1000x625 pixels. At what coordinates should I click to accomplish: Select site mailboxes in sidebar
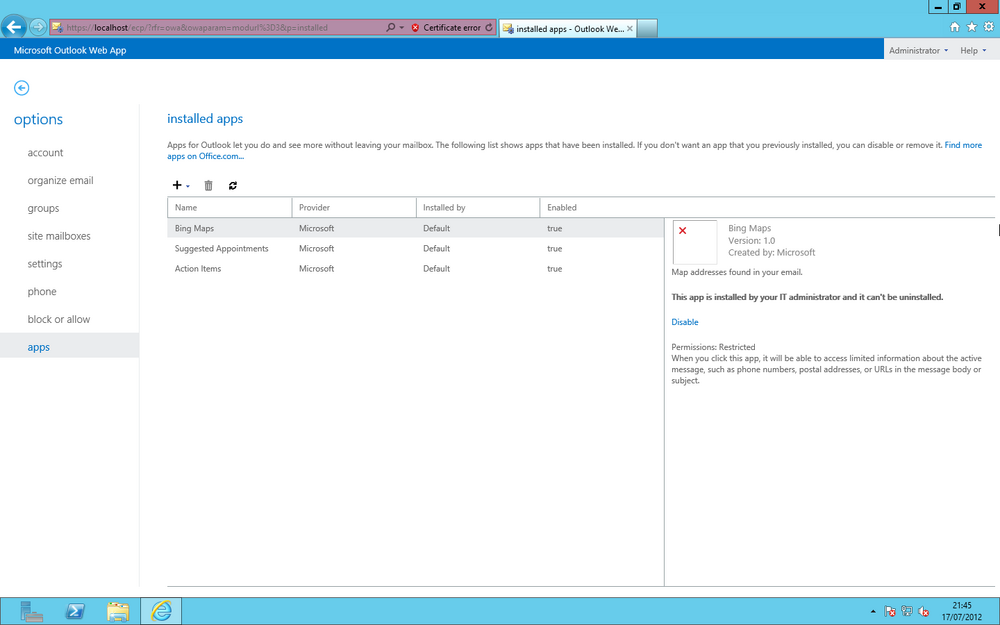click(x=59, y=236)
